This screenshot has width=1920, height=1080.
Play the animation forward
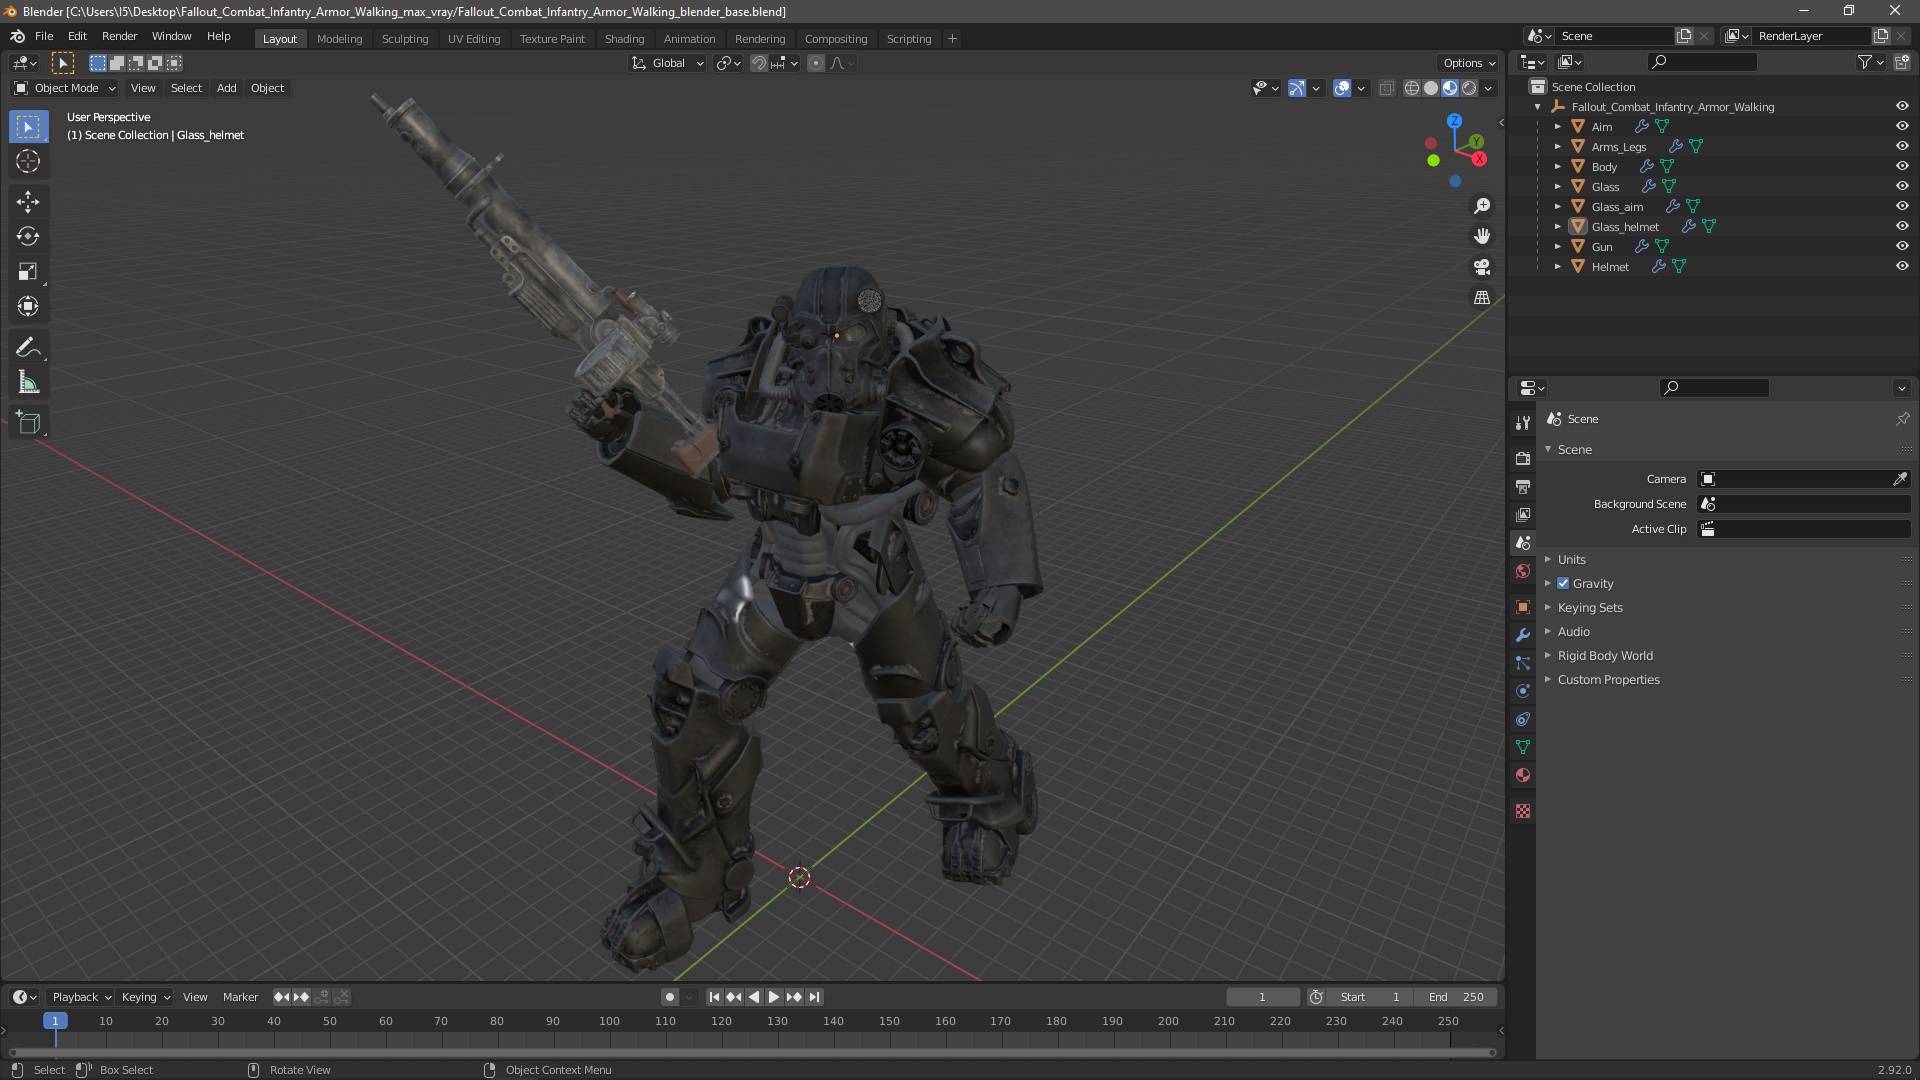point(773,997)
